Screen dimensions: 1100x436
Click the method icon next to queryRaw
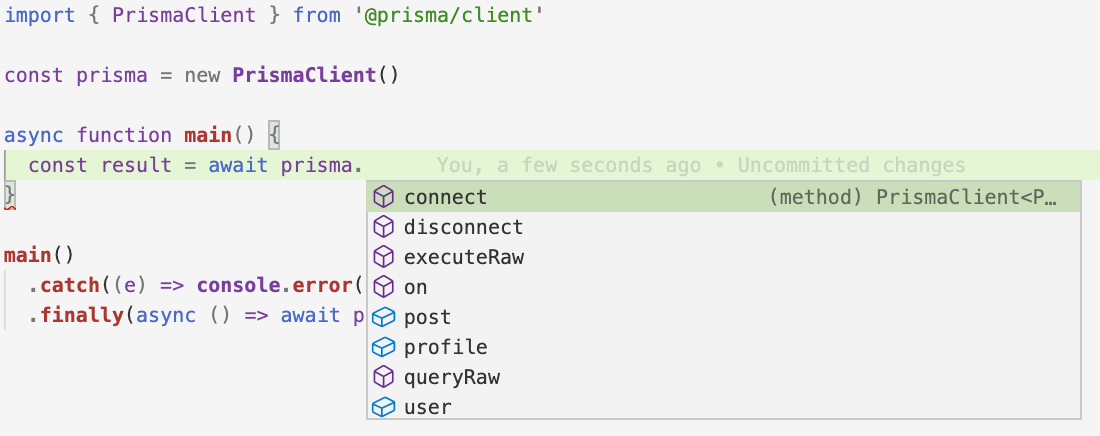pos(383,377)
